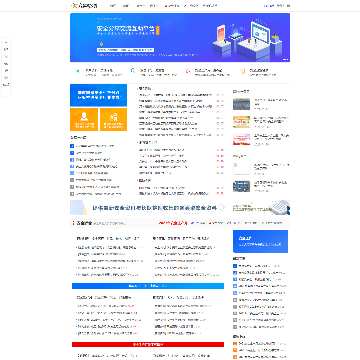Open the blue promo tile above the orange tiles
The image size is (360, 360).
coord(98,95)
